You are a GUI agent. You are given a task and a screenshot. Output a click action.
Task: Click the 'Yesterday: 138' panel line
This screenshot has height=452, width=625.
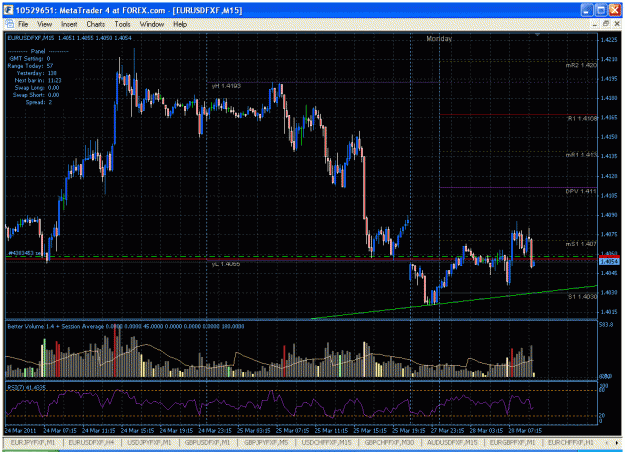pyautogui.click(x=36, y=73)
